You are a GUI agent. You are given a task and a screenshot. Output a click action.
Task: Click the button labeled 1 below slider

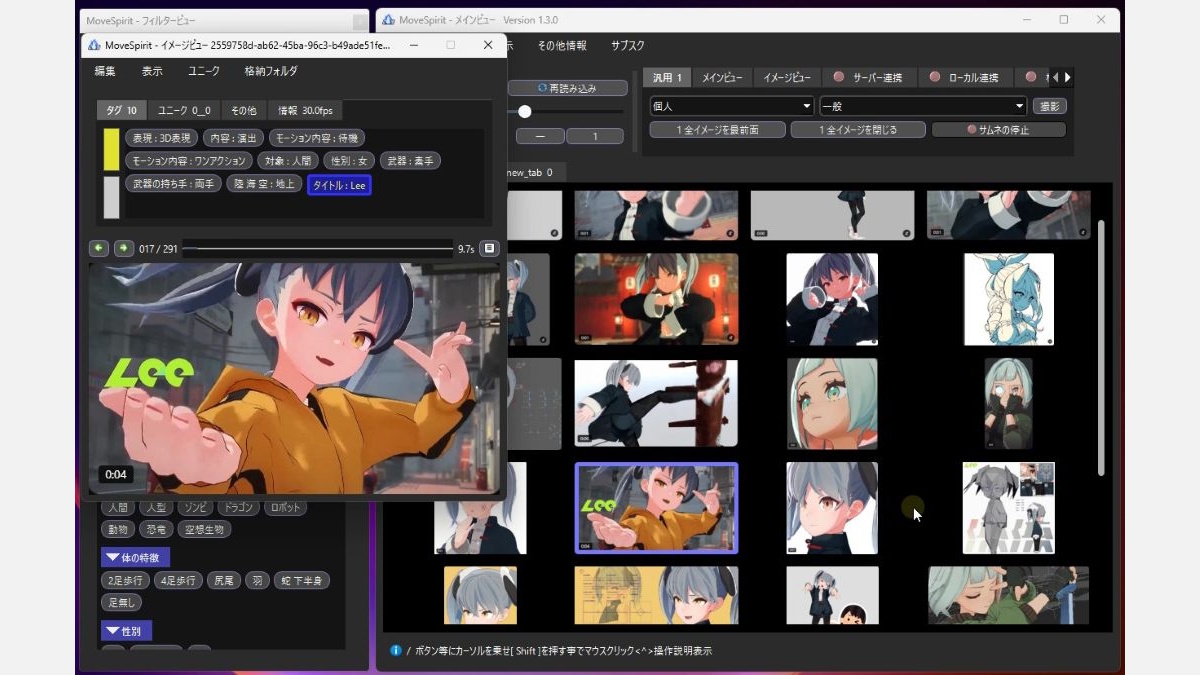[x=595, y=136]
